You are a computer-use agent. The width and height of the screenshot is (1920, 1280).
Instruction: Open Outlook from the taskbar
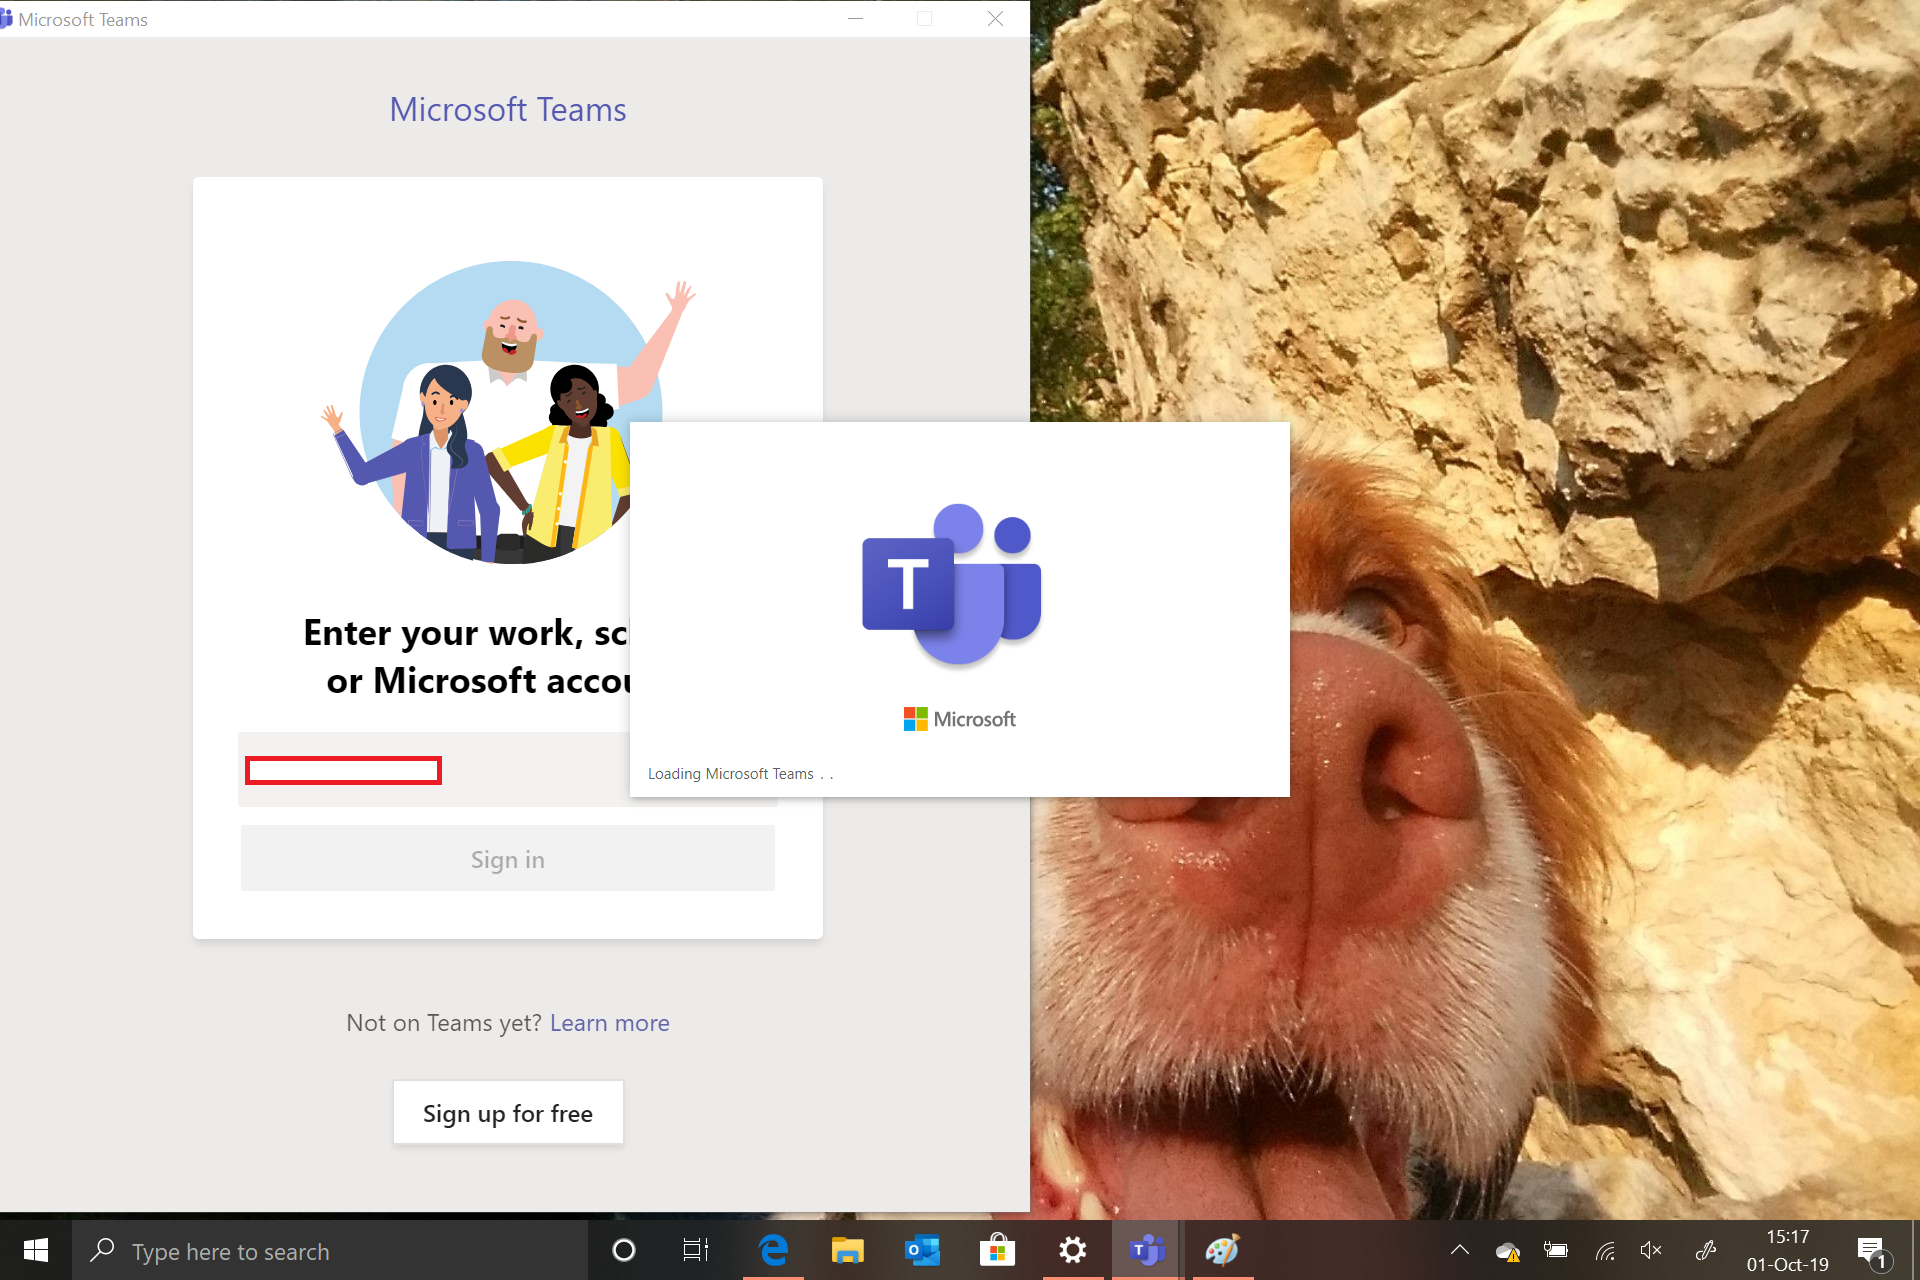922,1250
